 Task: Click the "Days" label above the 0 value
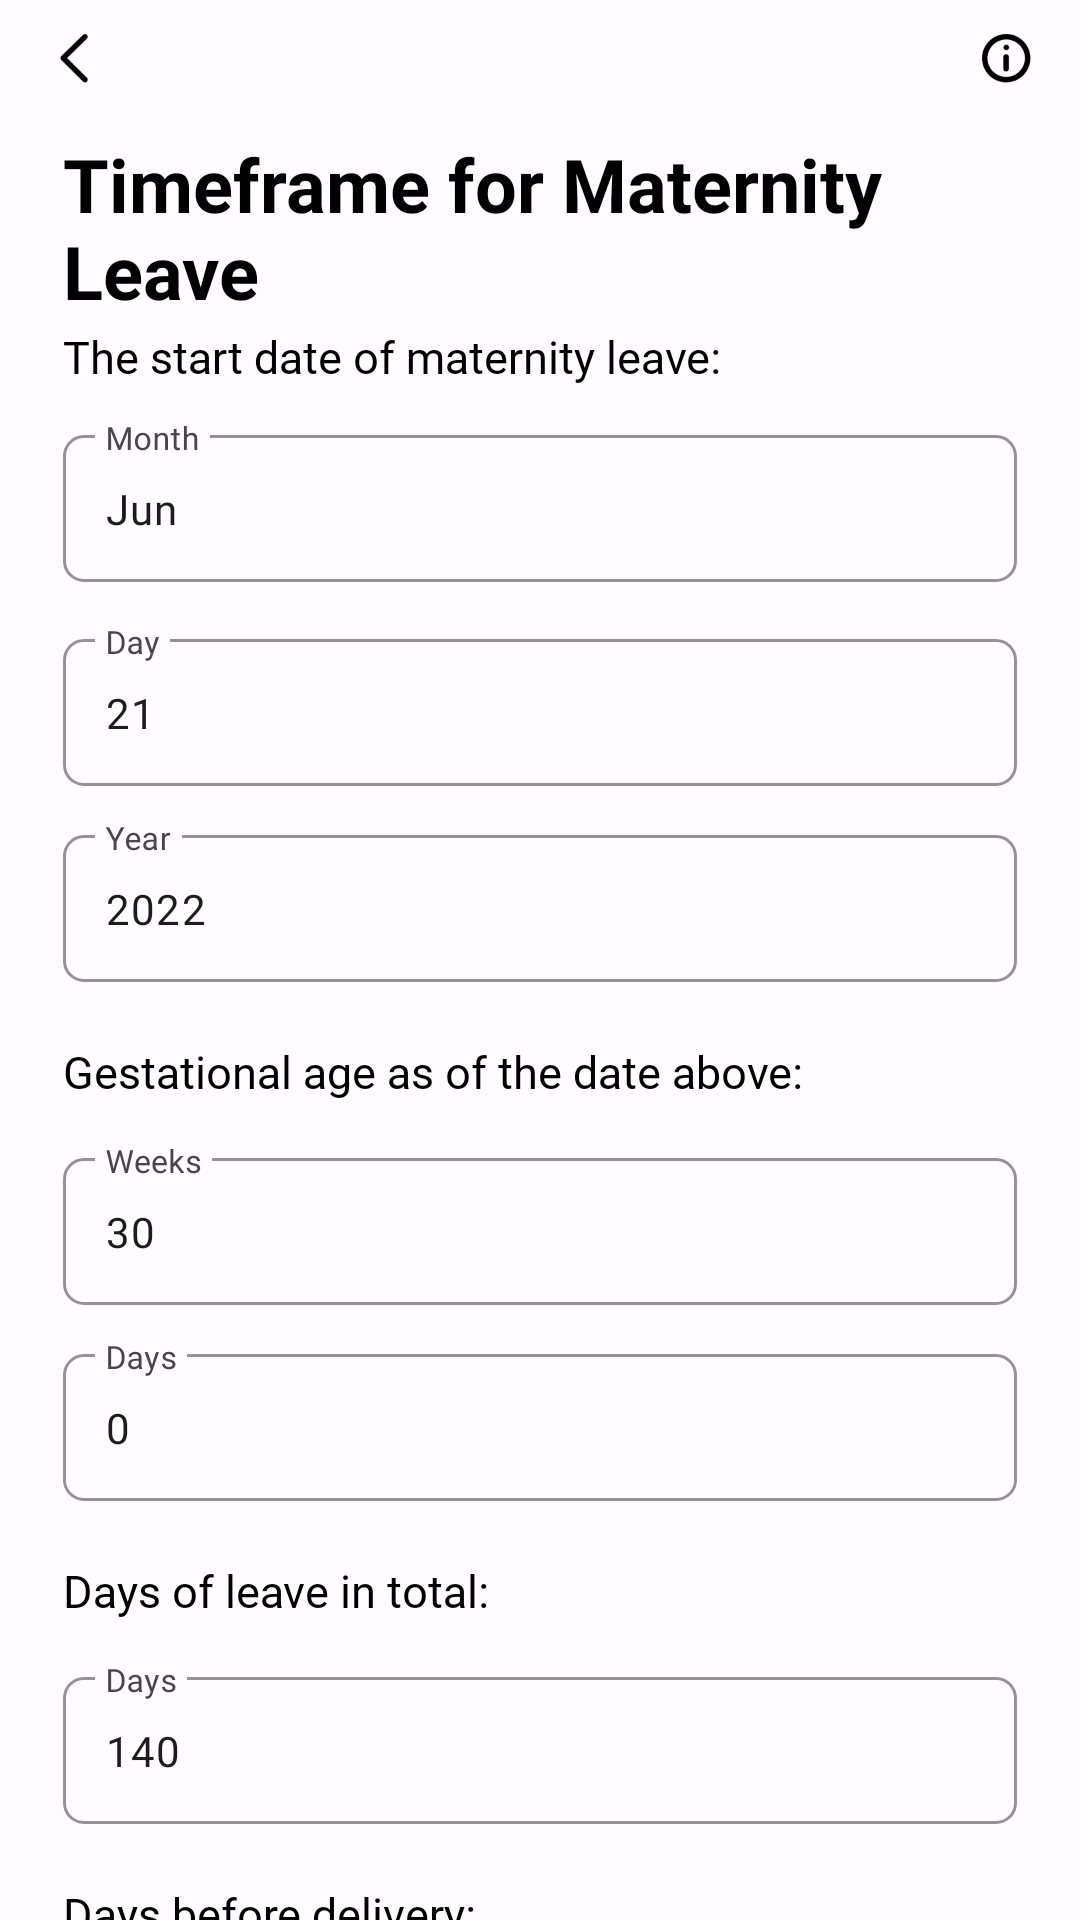pos(141,1358)
